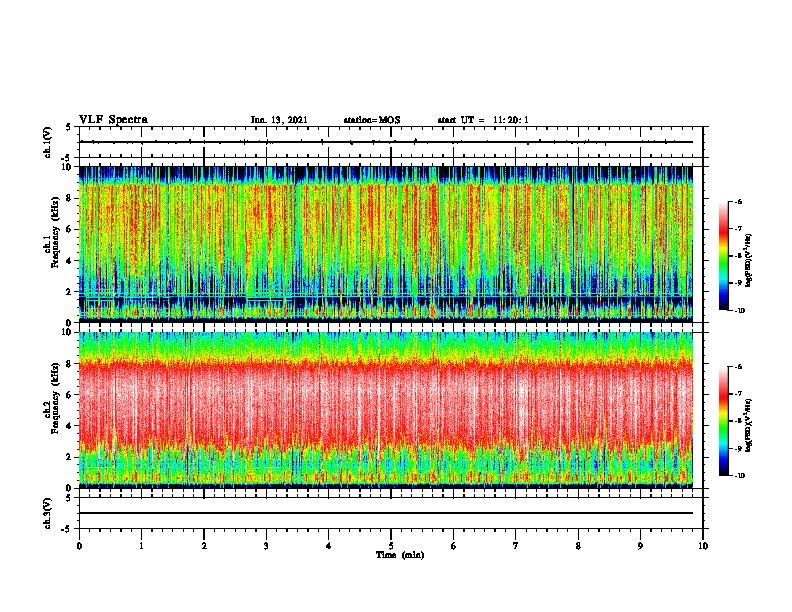The image size is (792, 612).
Task: Select time axis tick label "10"
Action: (x=703, y=546)
